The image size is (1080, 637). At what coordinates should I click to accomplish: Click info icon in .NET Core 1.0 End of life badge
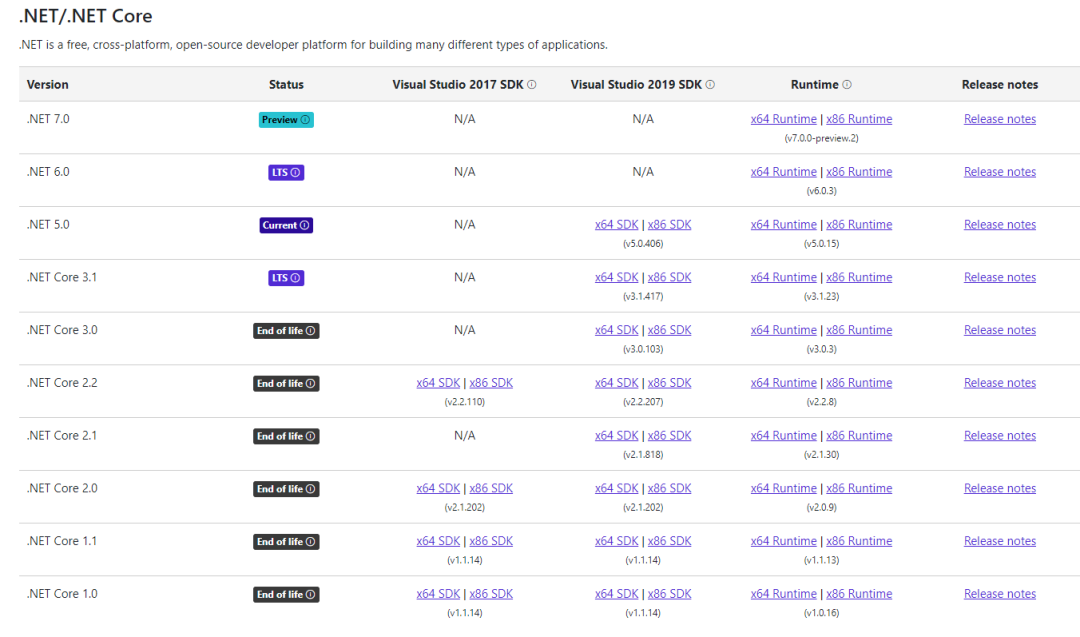(x=311, y=594)
